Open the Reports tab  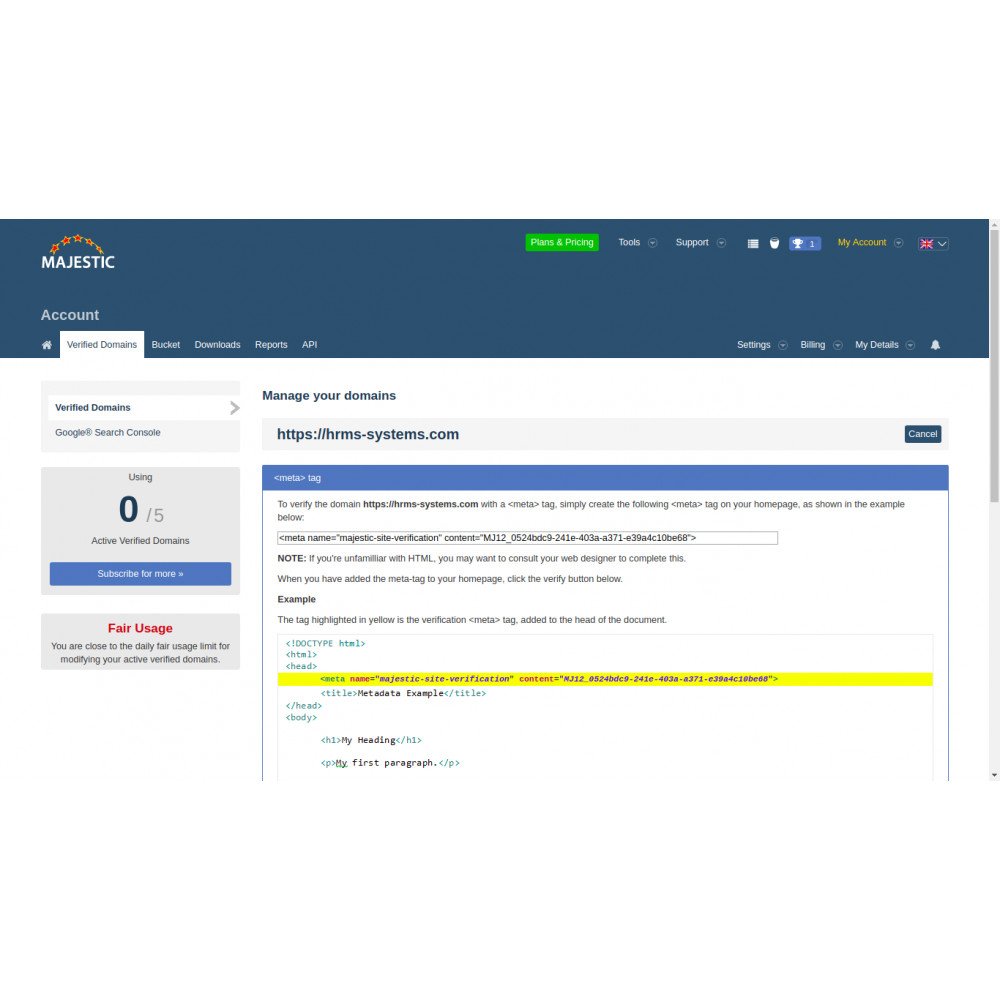coord(271,344)
